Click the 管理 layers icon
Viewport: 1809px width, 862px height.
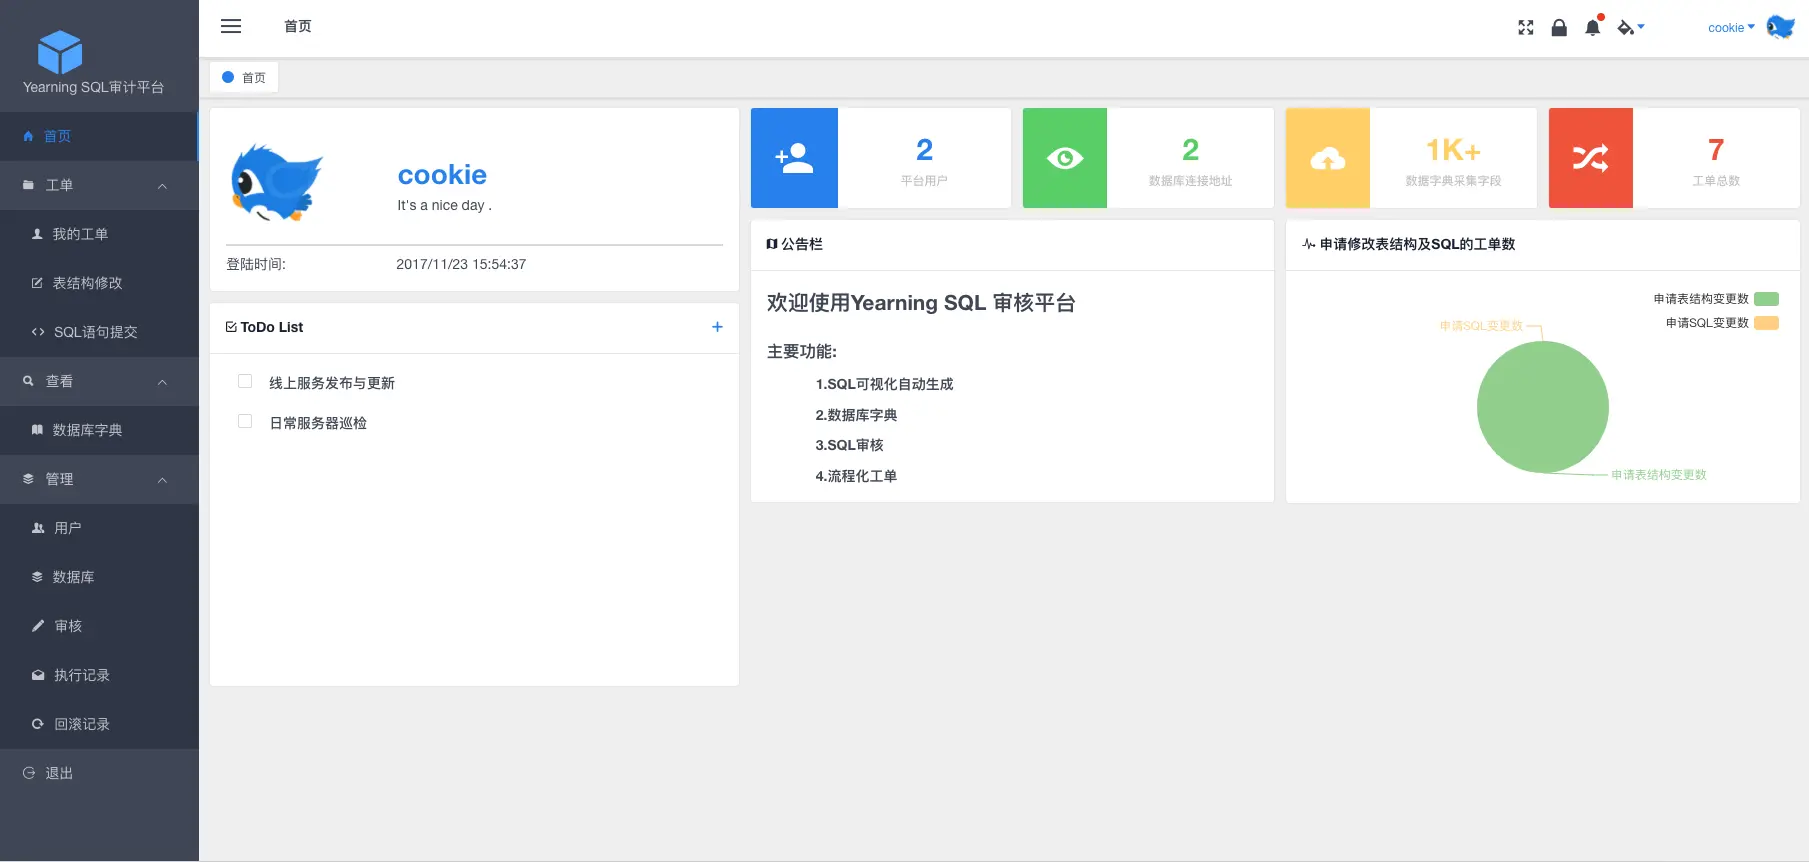tap(28, 479)
